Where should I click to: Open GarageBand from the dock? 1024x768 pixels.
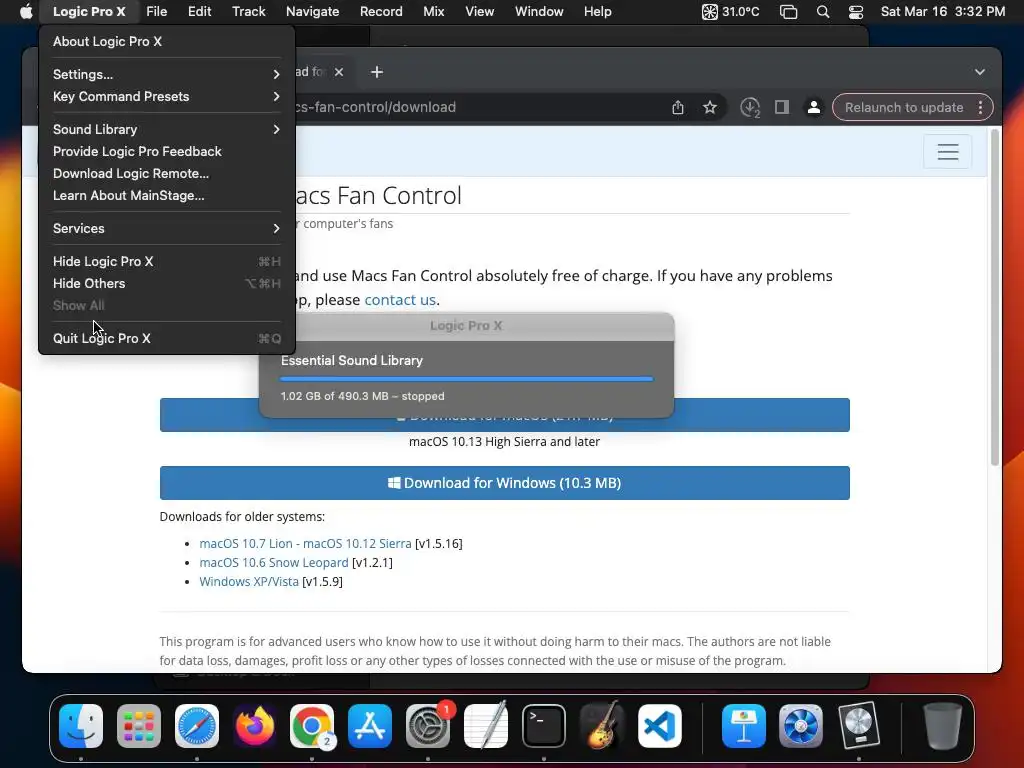tap(601, 726)
